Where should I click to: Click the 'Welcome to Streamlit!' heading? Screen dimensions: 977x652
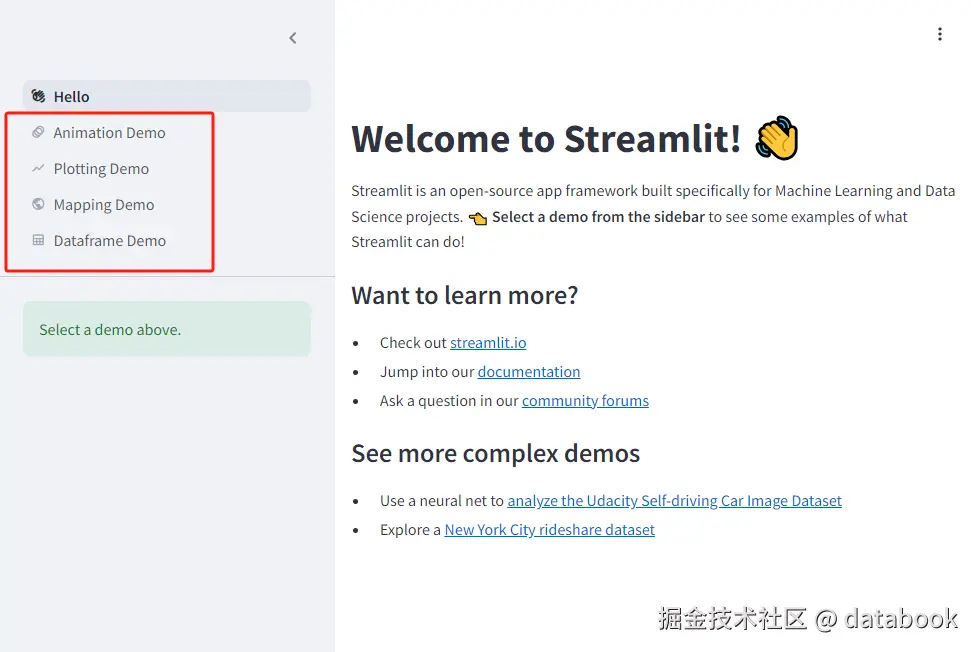(546, 138)
